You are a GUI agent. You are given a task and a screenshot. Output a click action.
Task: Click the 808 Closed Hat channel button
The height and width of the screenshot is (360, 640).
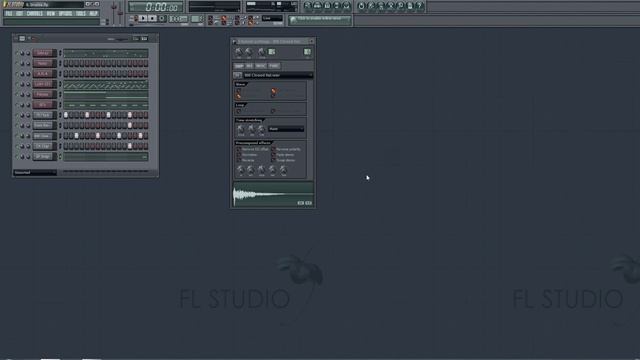pyautogui.click(x=44, y=136)
